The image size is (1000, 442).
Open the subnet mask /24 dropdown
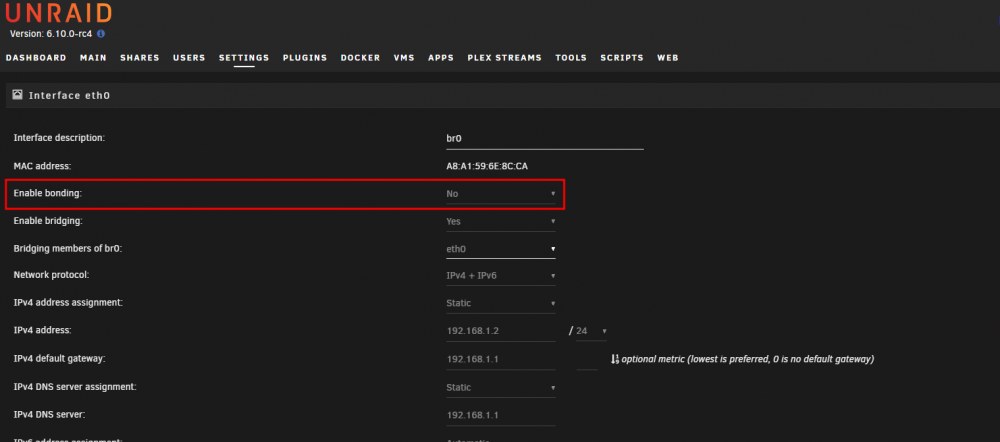pyautogui.click(x=592, y=331)
